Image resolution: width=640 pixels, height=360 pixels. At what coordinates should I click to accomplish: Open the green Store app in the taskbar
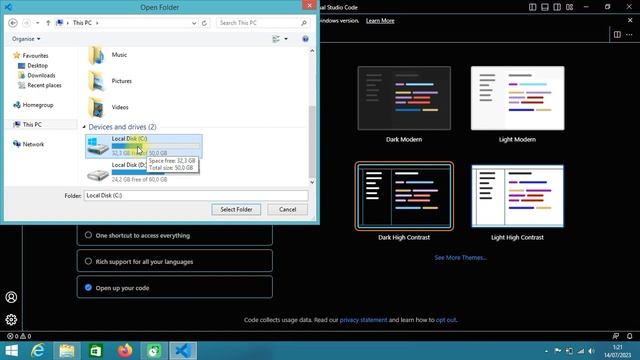pyautogui.click(x=96, y=351)
